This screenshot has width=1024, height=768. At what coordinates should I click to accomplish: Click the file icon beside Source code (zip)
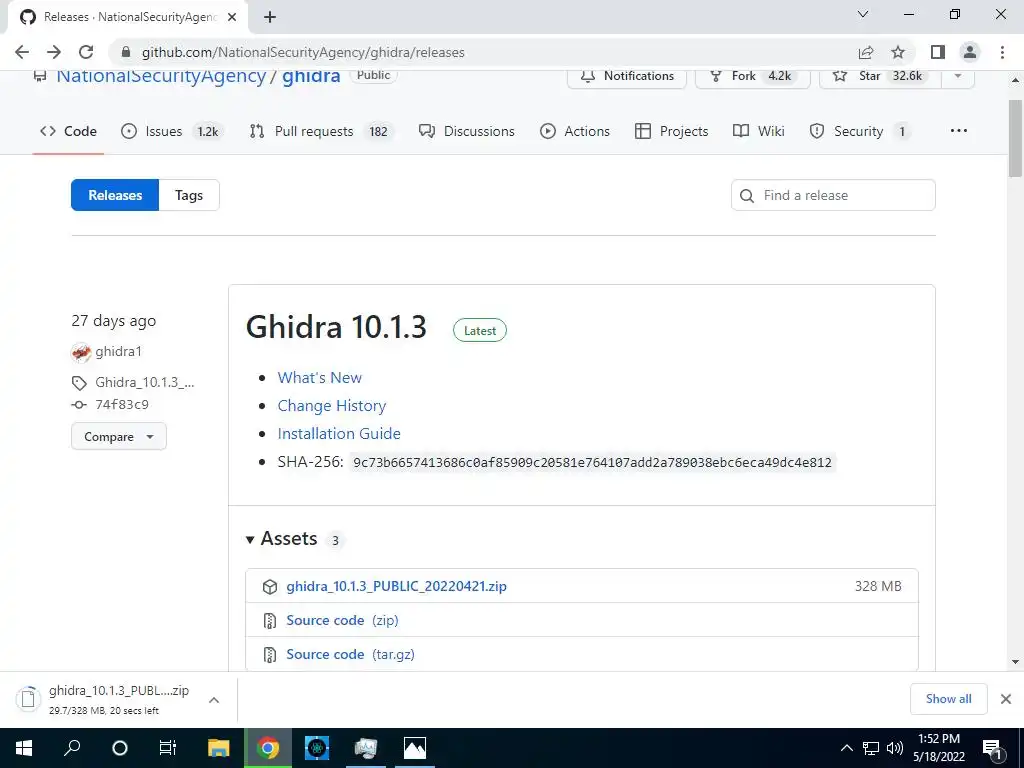tap(270, 620)
